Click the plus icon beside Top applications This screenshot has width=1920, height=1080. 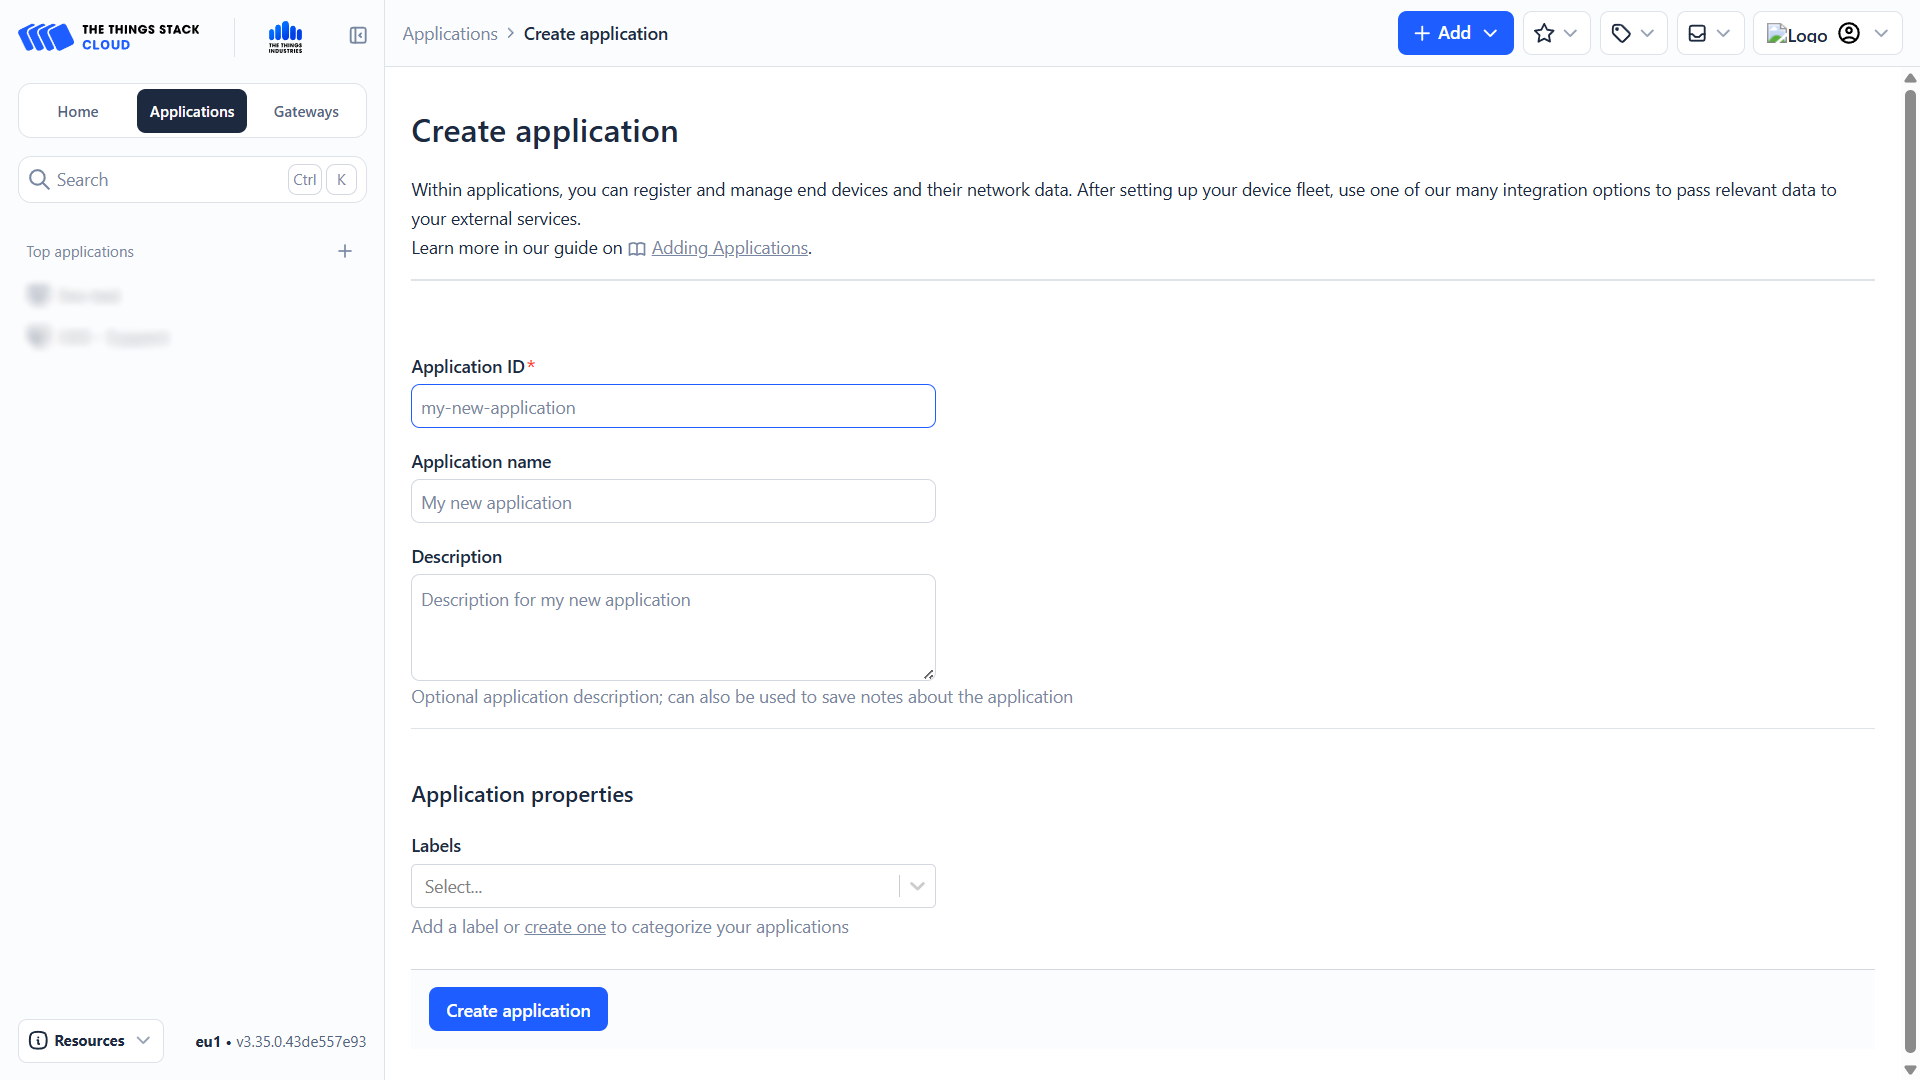345,252
